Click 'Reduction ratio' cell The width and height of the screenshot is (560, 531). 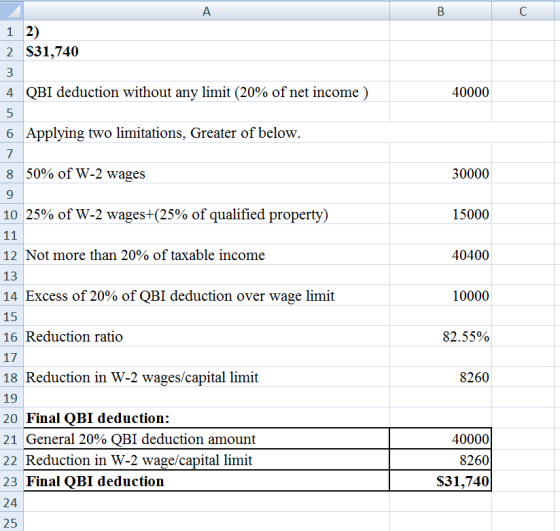tap(206, 336)
